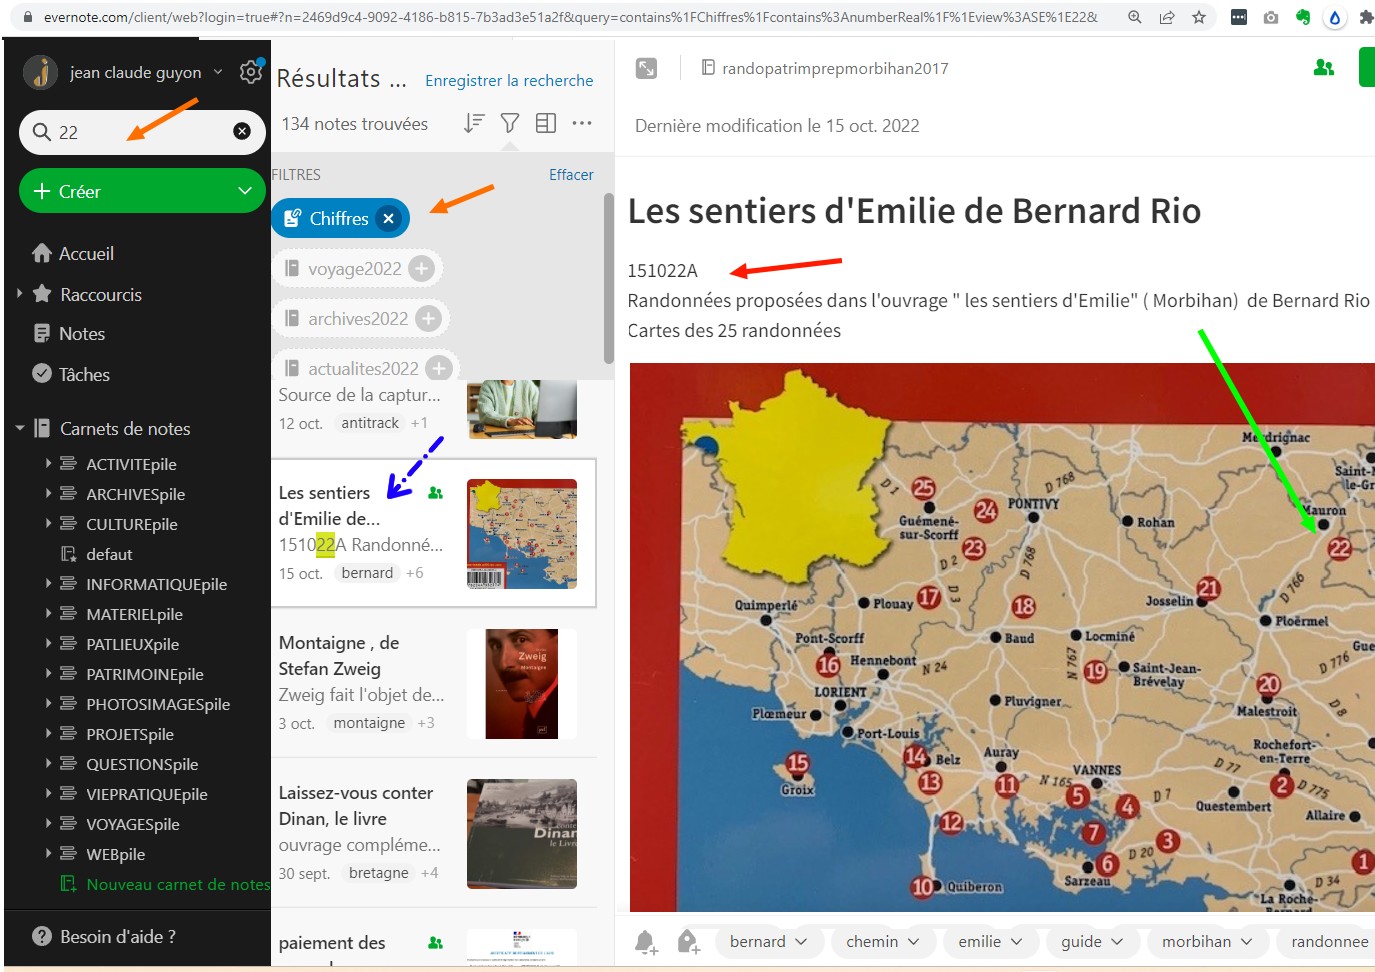This screenshot has width=1375, height=972.
Task: Click Enregistrer la recherche link
Action: pos(509,80)
